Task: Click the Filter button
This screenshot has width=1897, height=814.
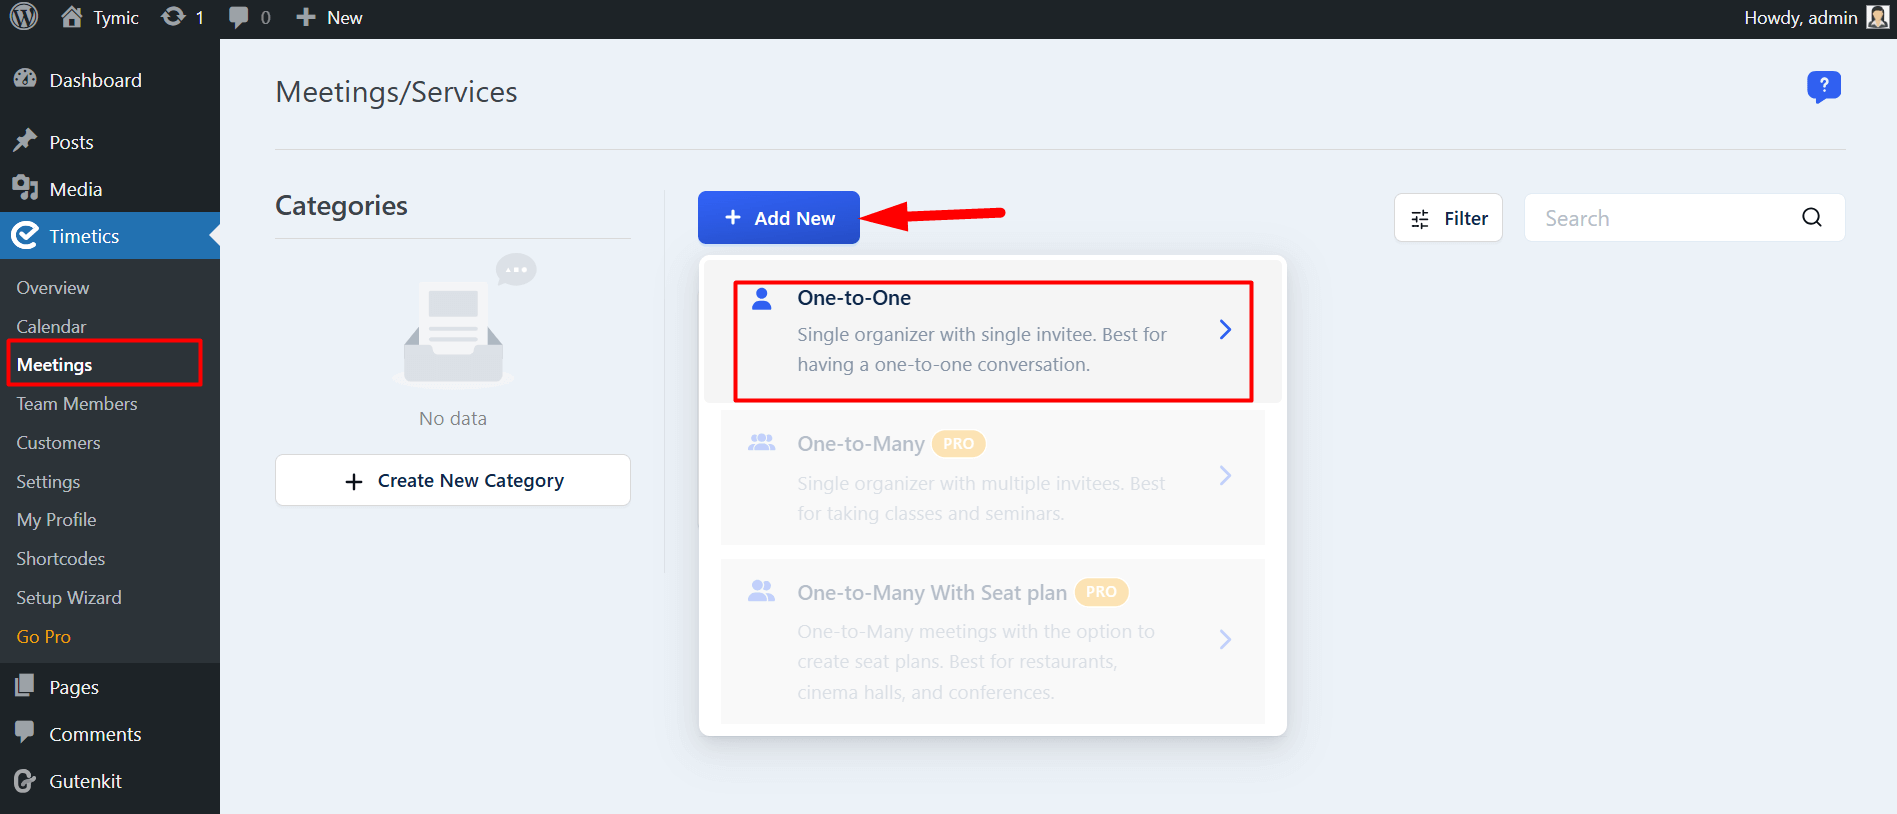Action: tap(1448, 218)
